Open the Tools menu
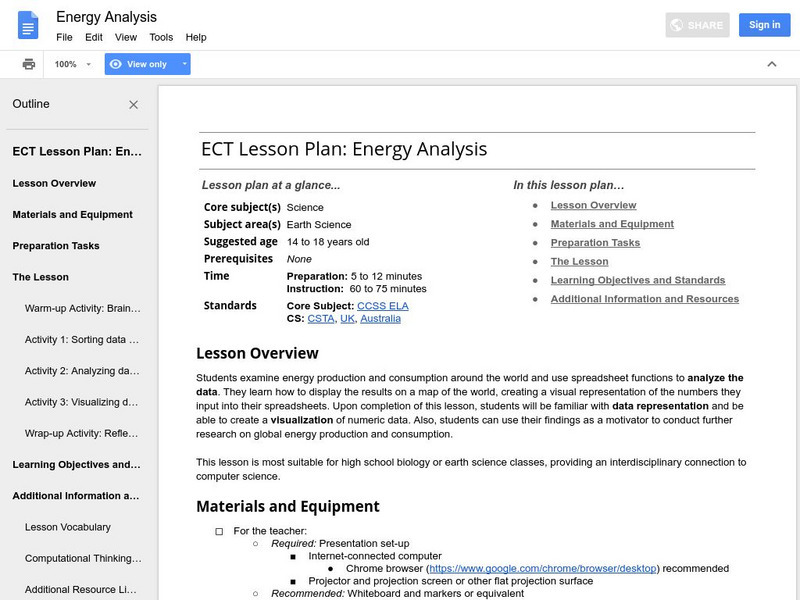800x600 pixels. click(160, 37)
